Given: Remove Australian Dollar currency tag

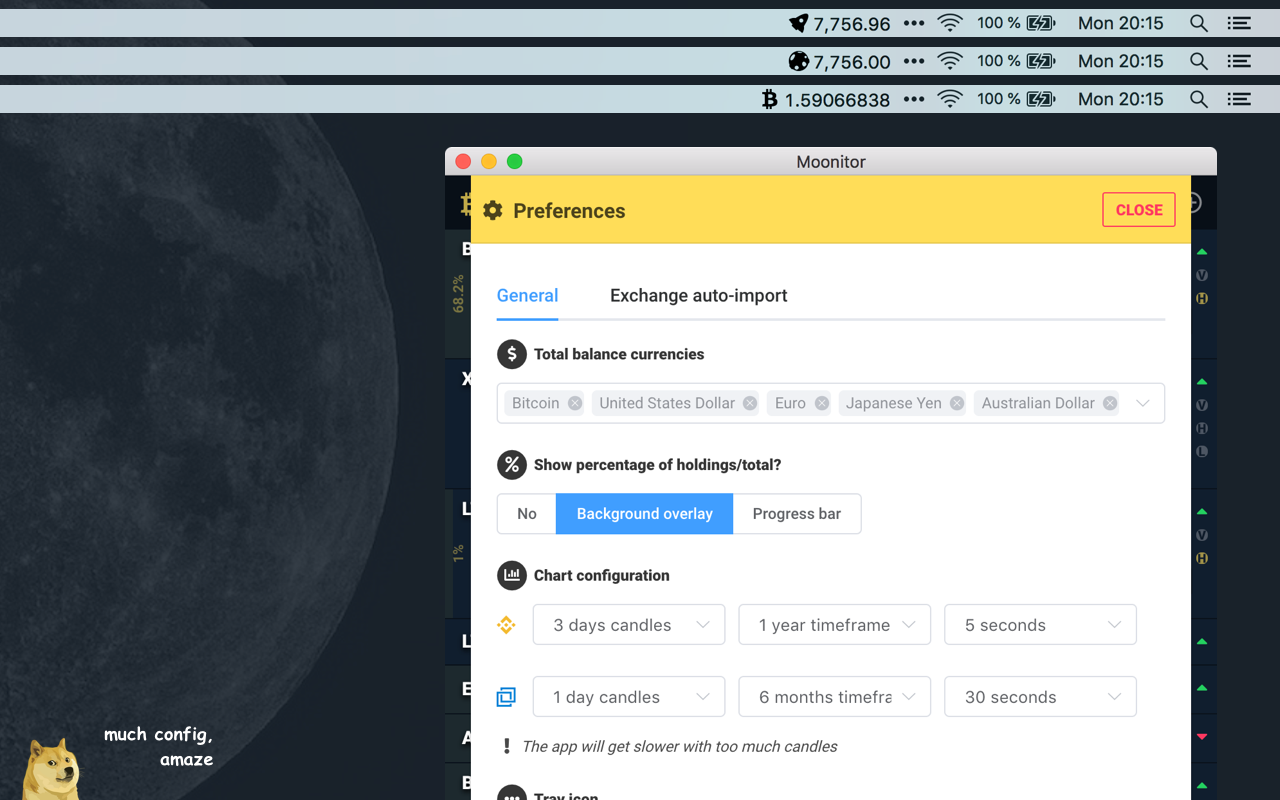Looking at the screenshot, I should point(1110,403).
